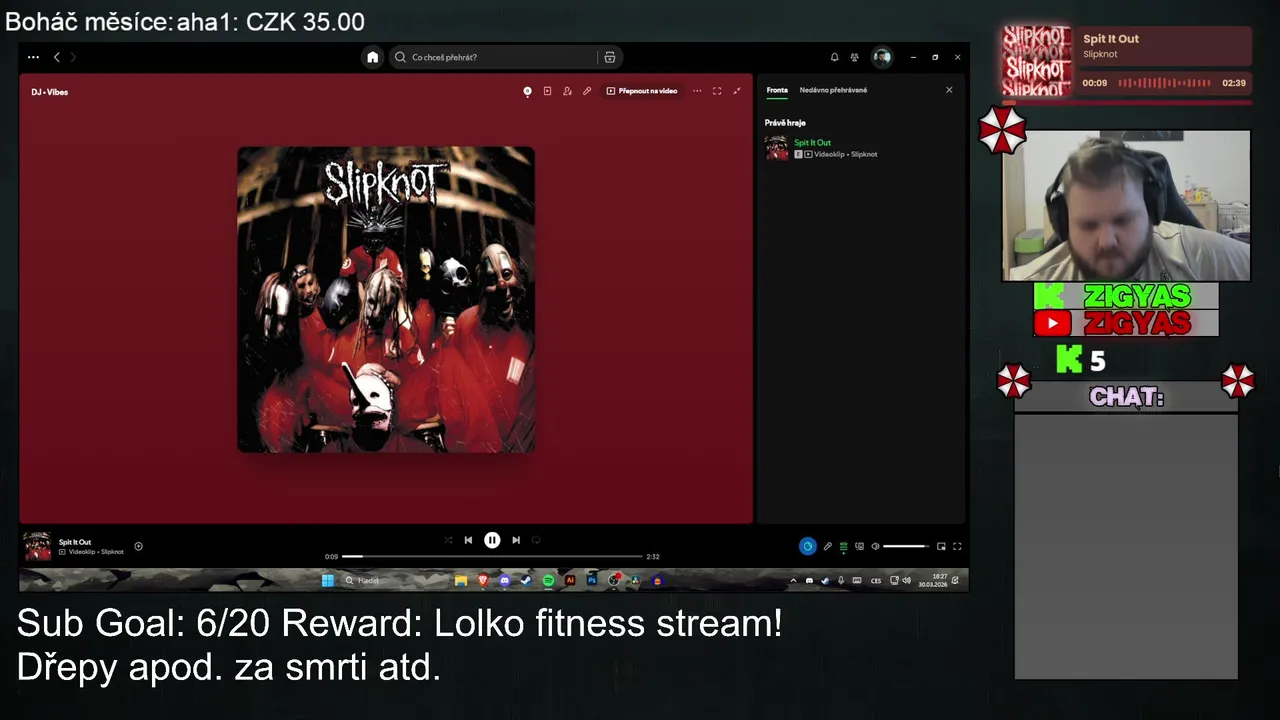Skip to the next track
The width and height of the screenshot is (1280, 720).
516,540
